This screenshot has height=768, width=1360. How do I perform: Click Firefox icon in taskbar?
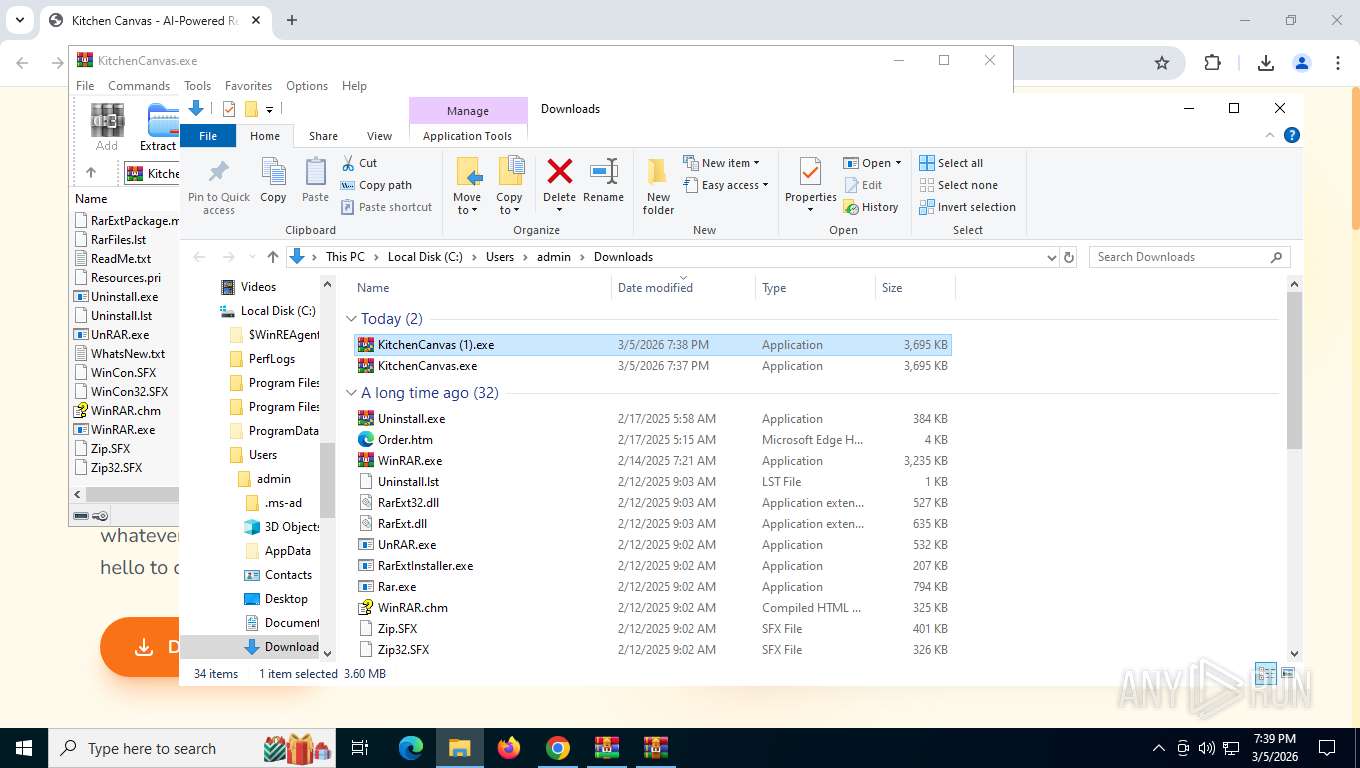509,748
